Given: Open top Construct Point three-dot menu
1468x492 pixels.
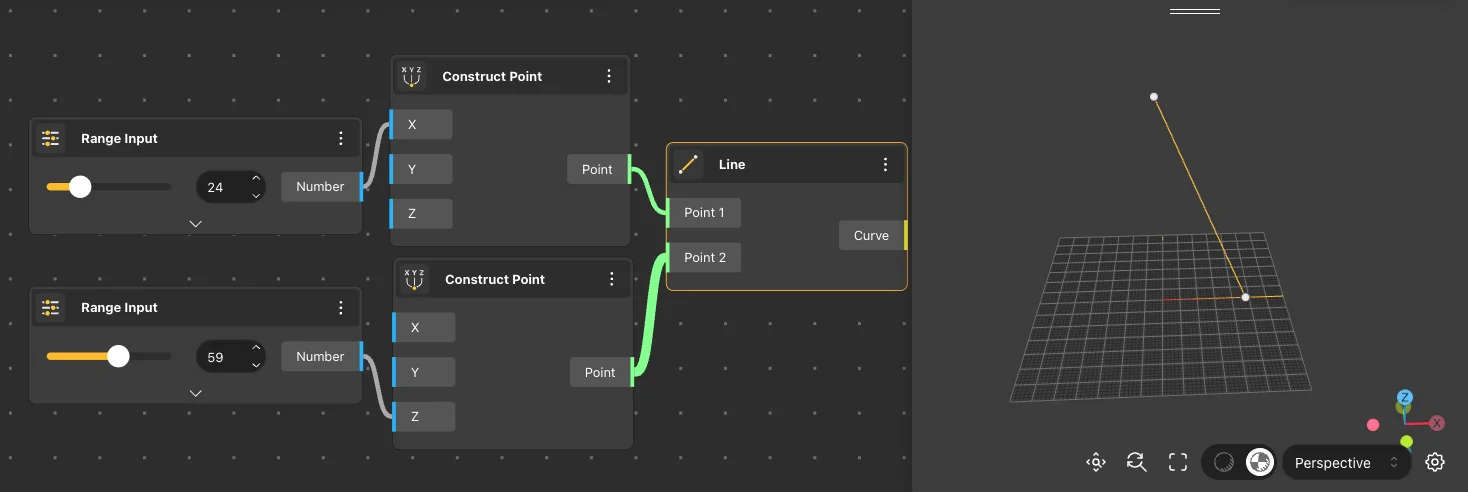Looking at the screenshot, I should [x=609, y=76].
